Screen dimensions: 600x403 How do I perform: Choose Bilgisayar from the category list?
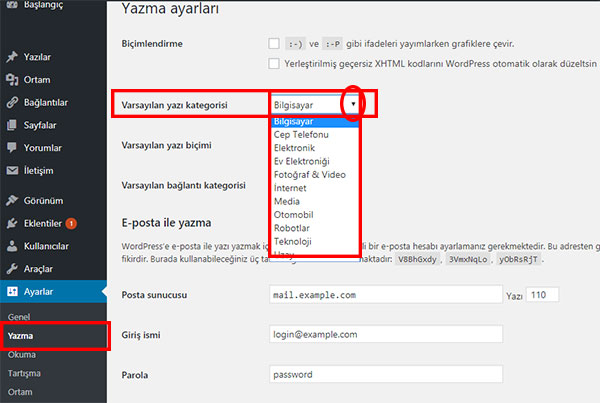(315, 122)
